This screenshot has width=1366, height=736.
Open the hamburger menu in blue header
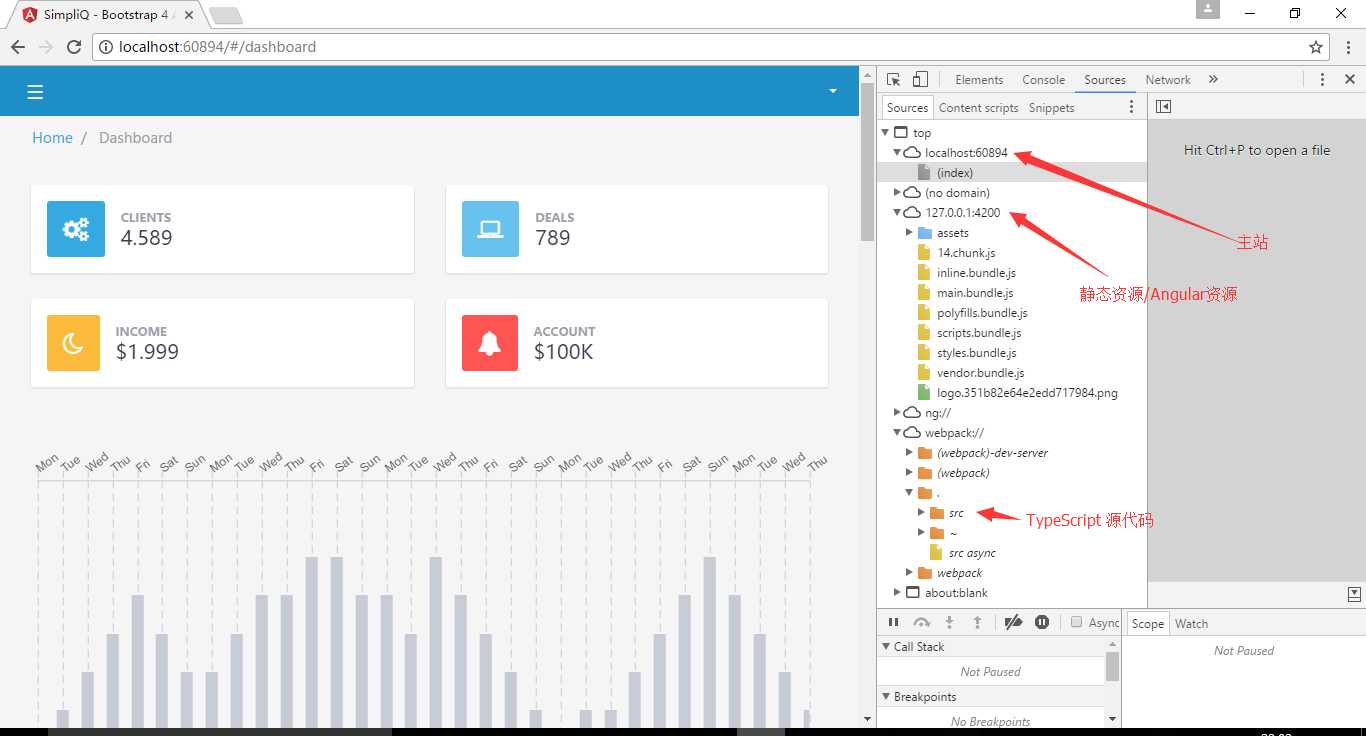35,92
